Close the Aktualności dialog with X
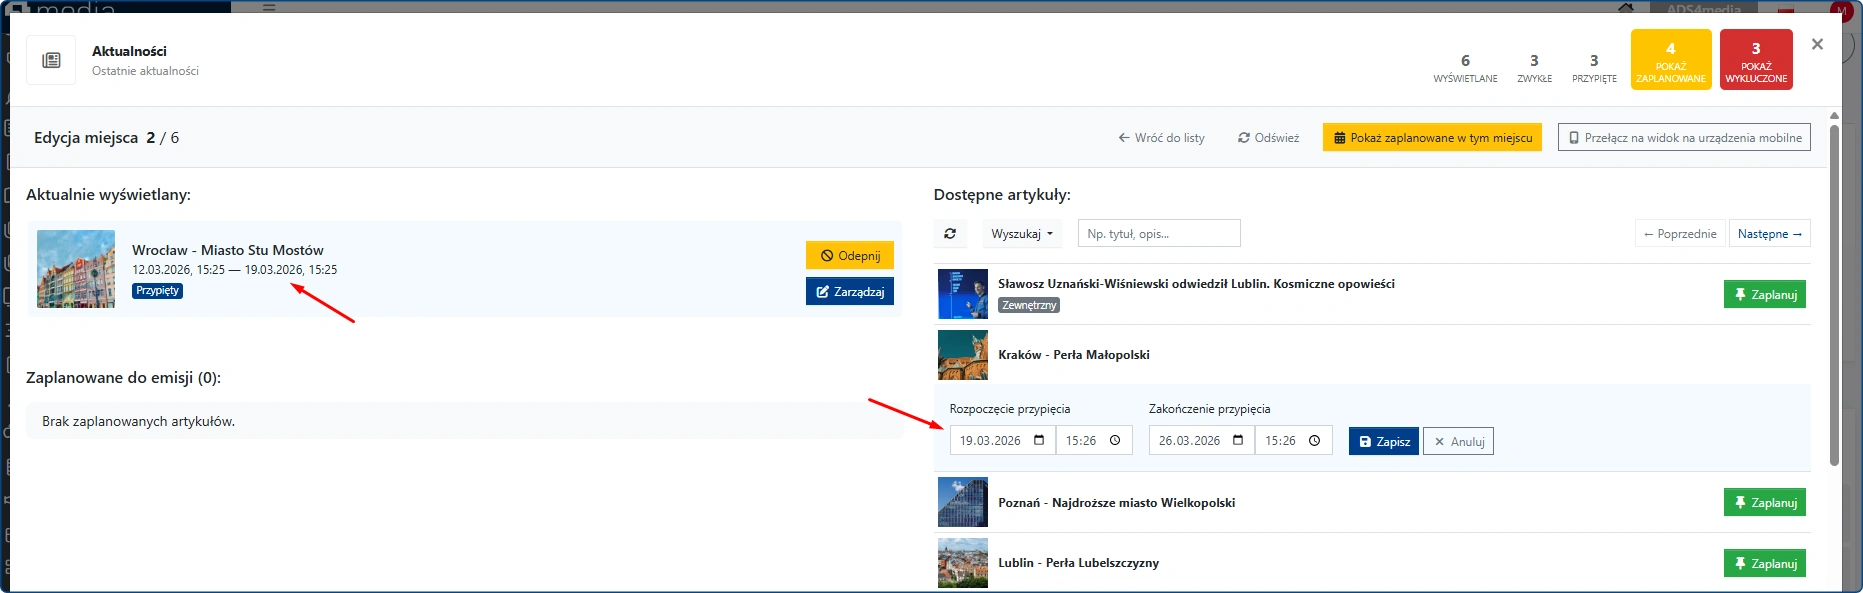 [x=1817, y=44]
